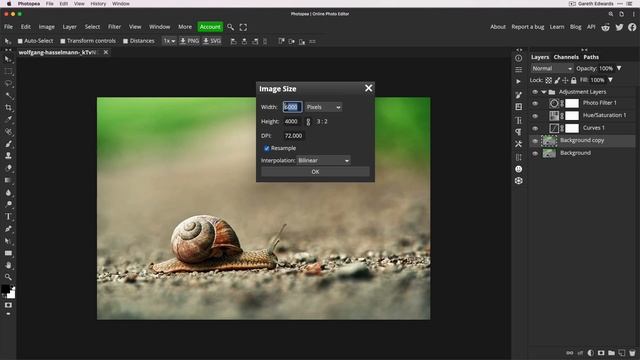Screen dimensions: 640x360
Task: Open the 1x export scale dropdown
Action: pyautogui.click(x=169, y=41)
